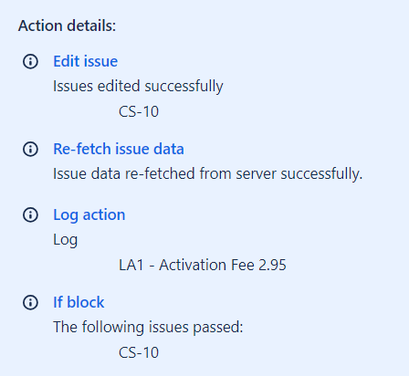The image size is (409, 376).
Task: Select CS-10 under the following issues passed
Action: point(139,353)
